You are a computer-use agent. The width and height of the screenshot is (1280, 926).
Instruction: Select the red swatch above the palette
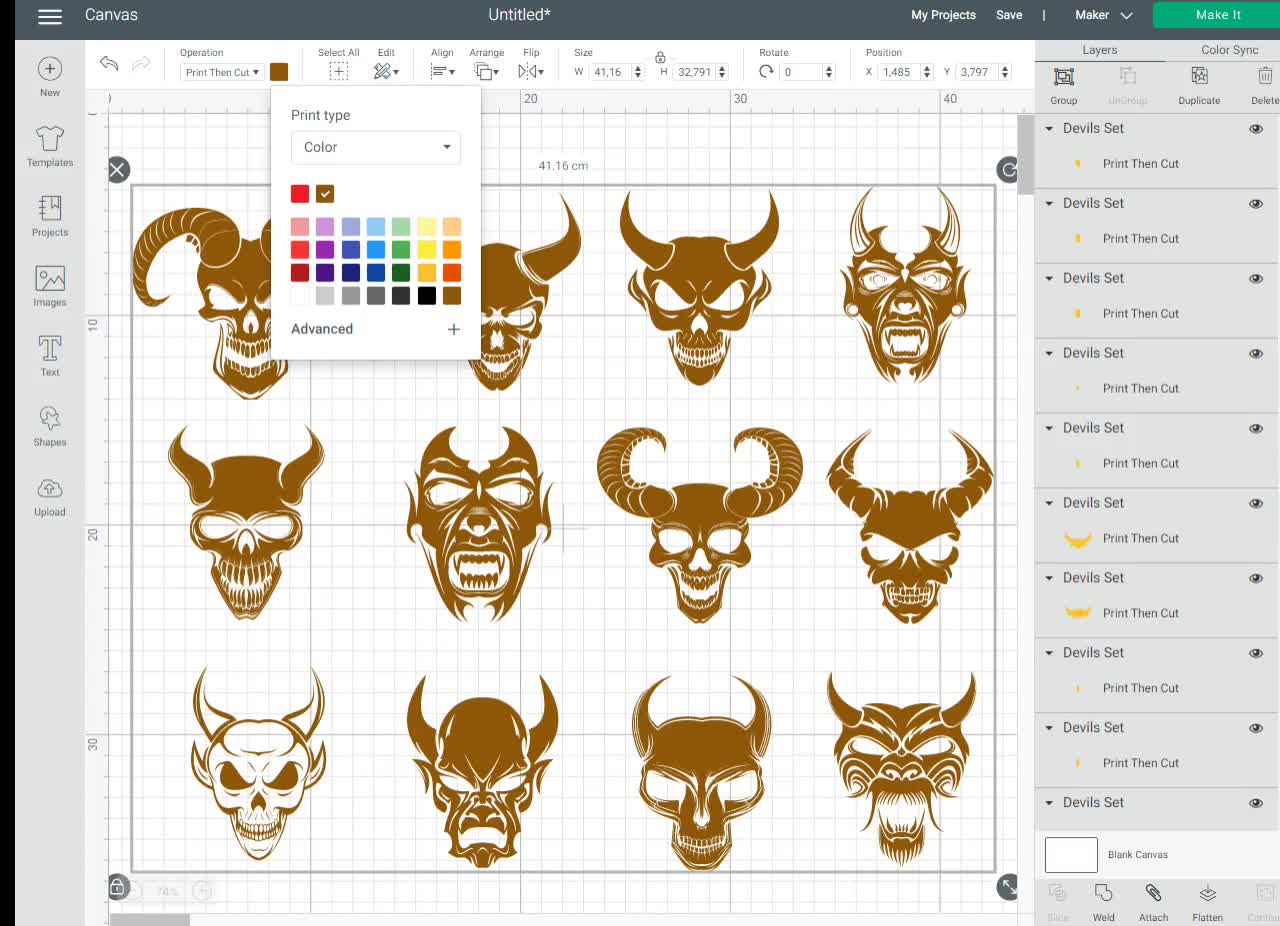coord(300,194)
